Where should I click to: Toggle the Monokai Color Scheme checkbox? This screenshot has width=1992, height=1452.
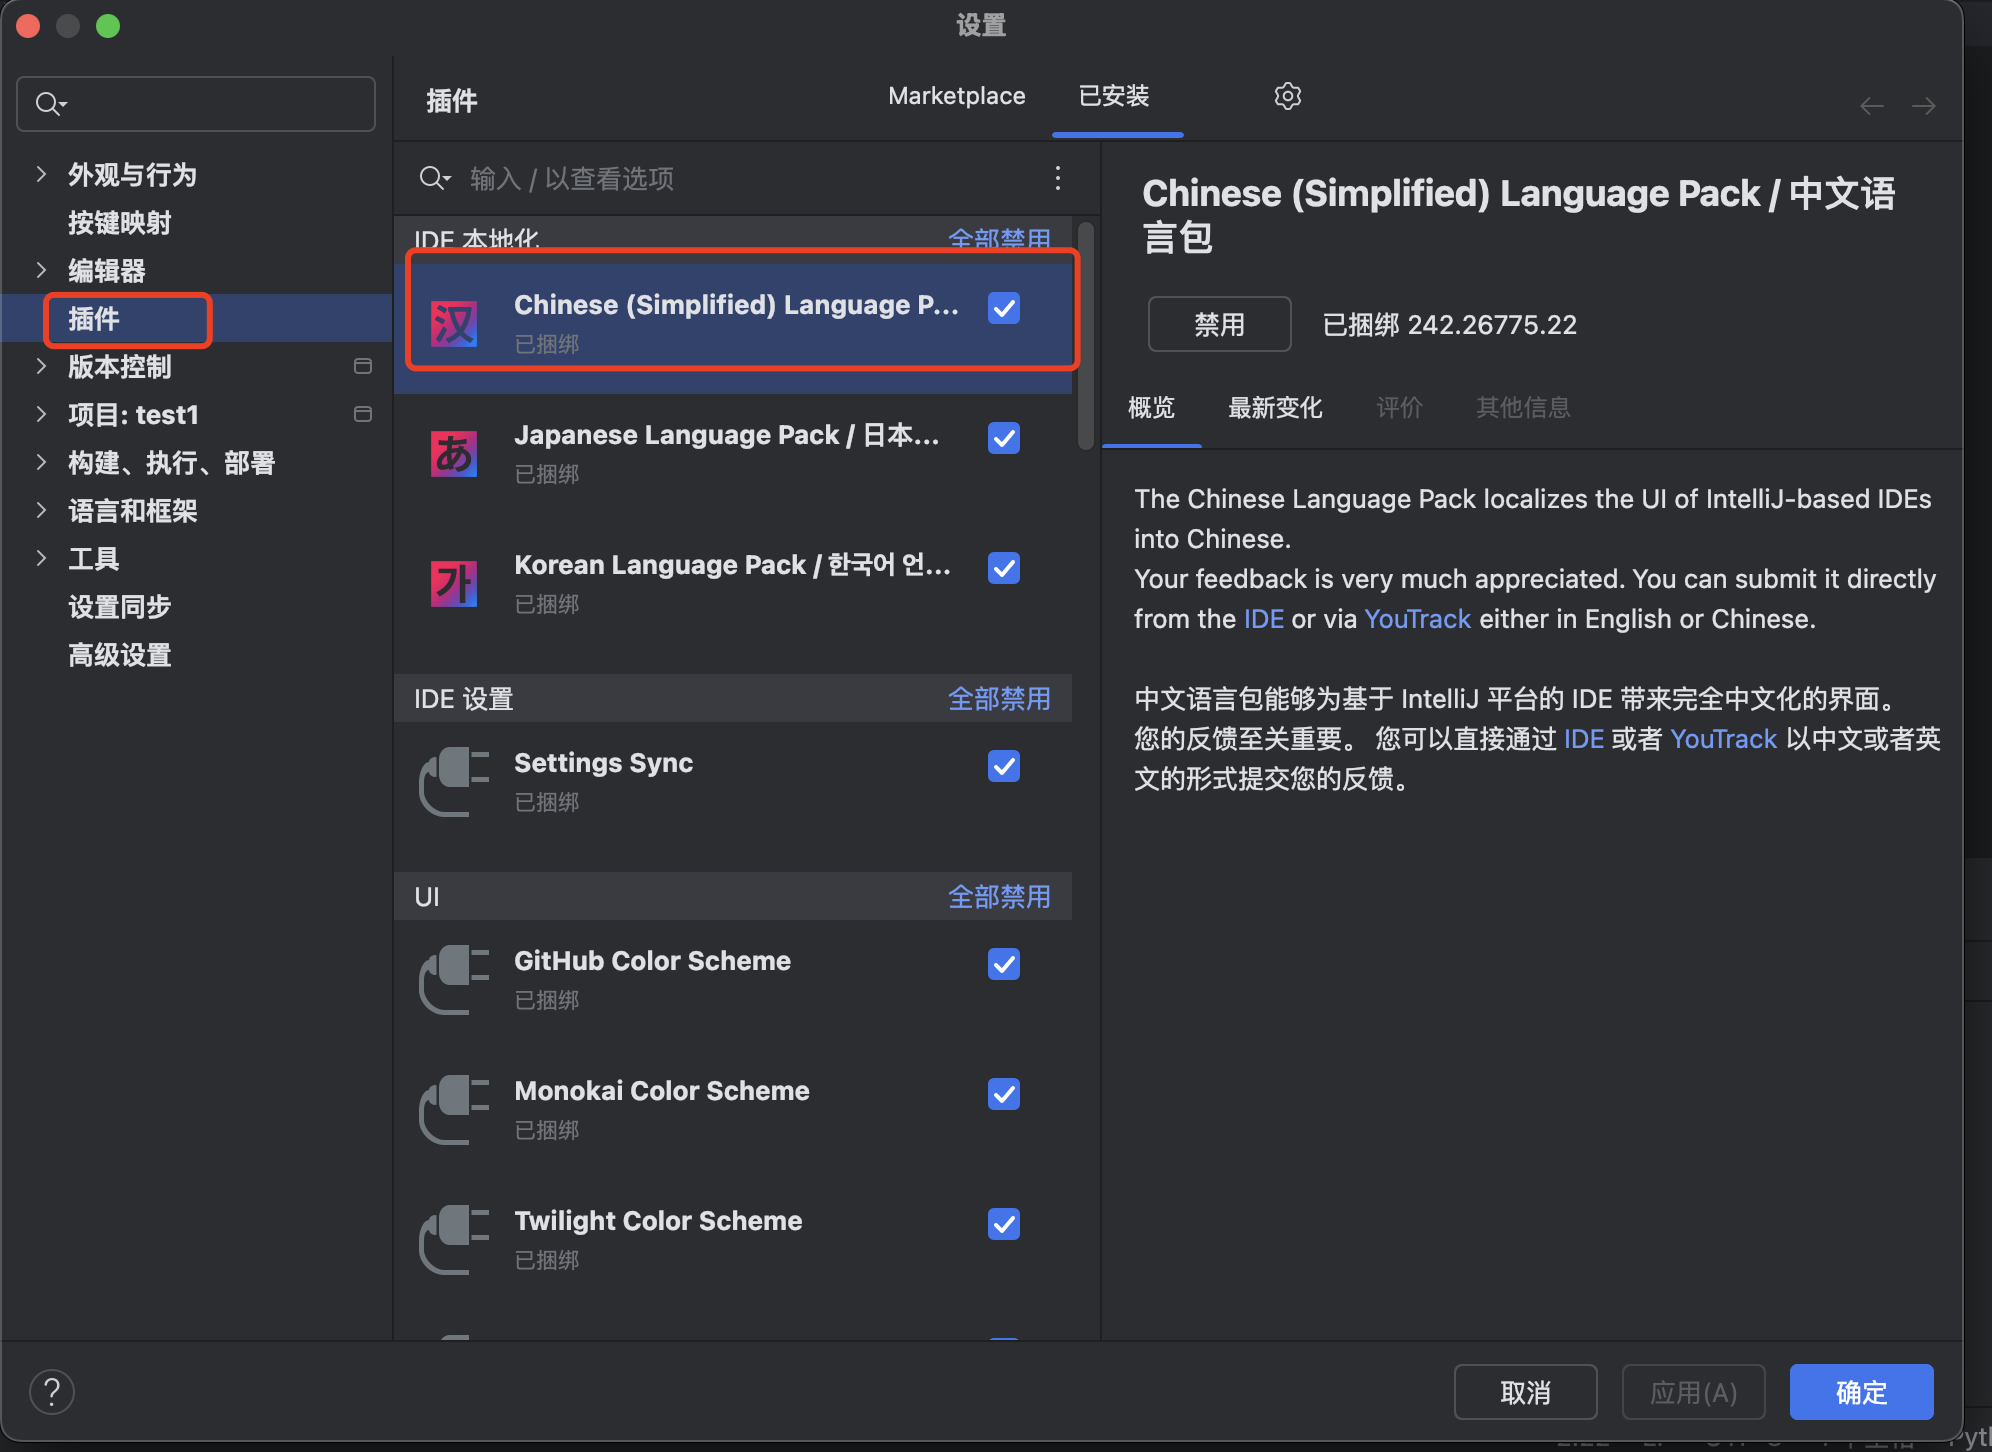pos(1003,1094)
